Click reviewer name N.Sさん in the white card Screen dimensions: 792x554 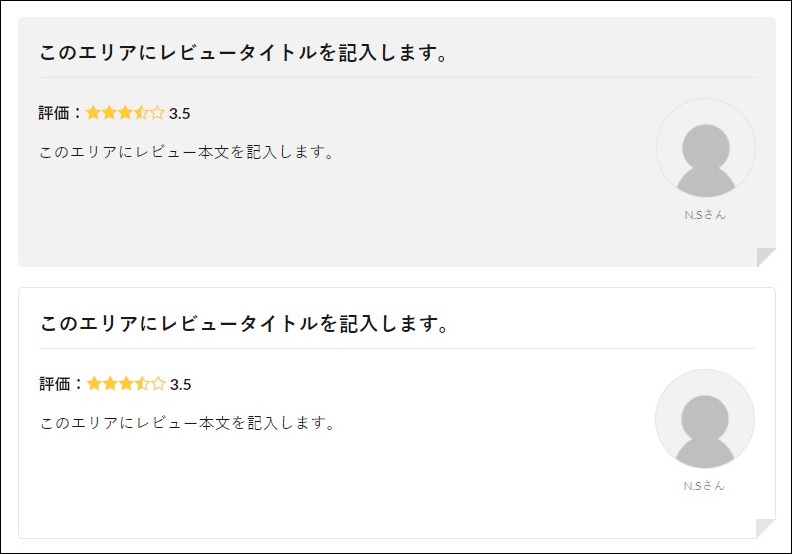(705, 486)
